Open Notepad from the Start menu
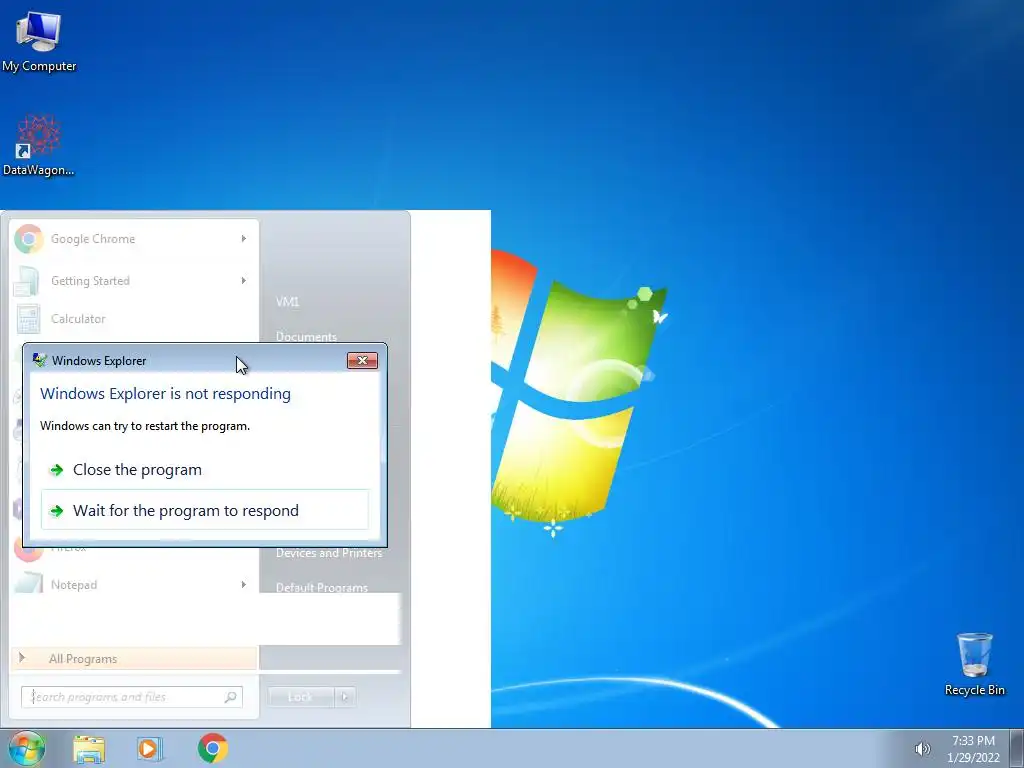The height and width of the screenshot is (768, 1024). [134, 584]
